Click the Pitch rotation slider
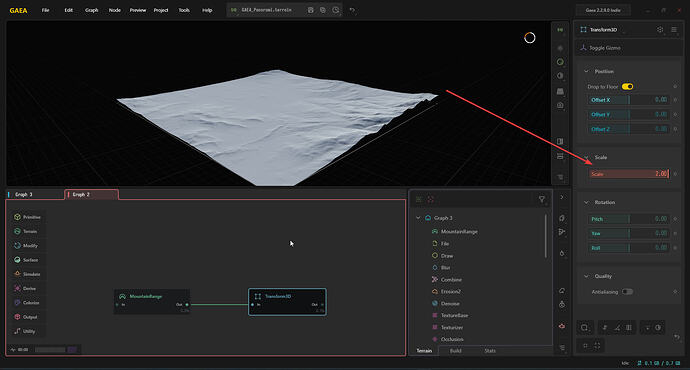 (629, 219)
